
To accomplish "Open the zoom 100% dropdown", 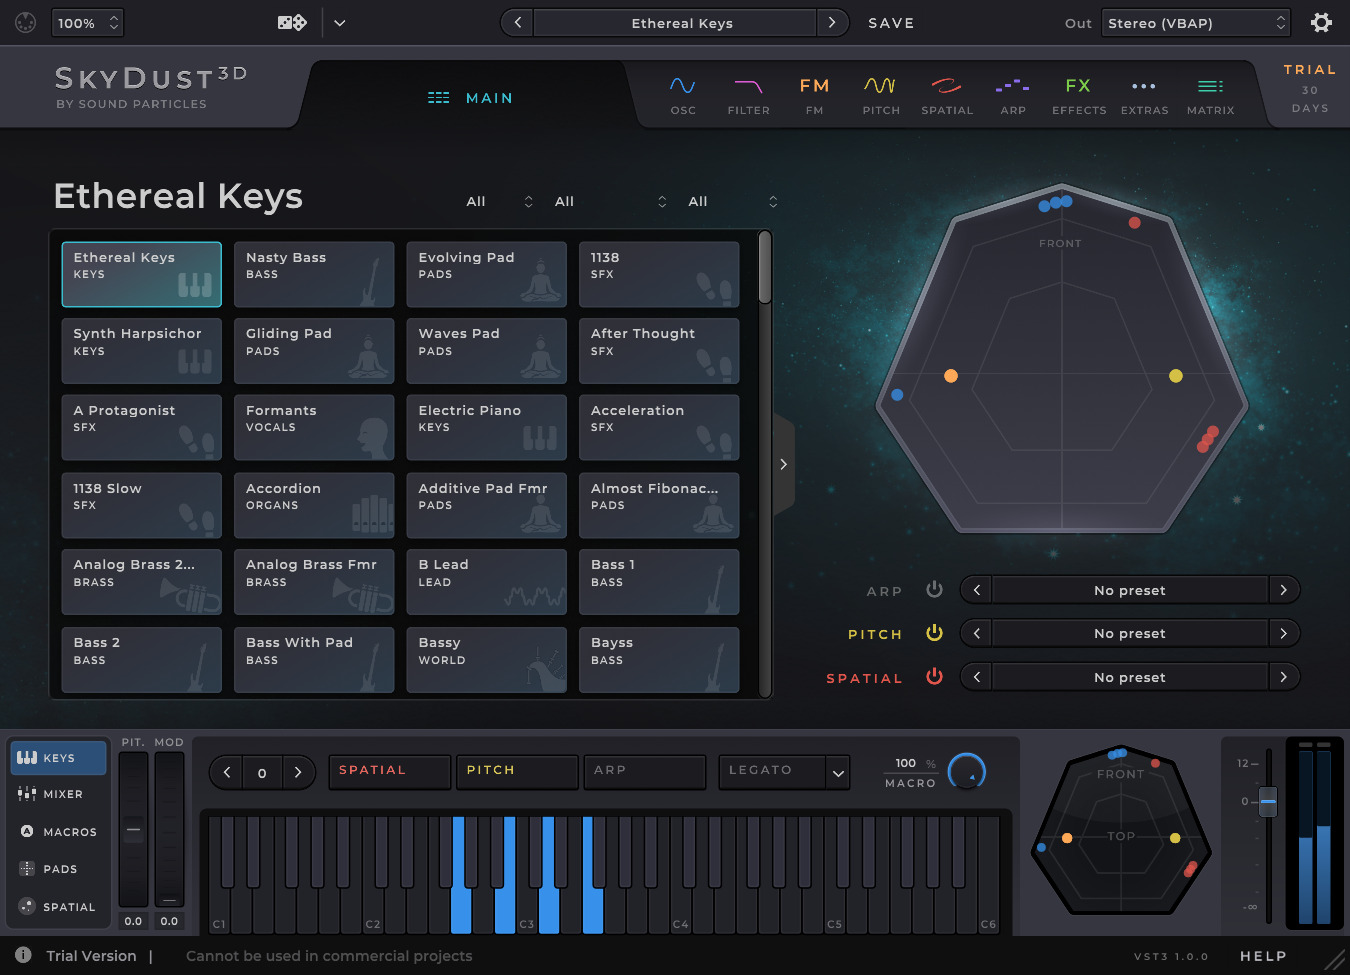I will [x=87, y=22].
